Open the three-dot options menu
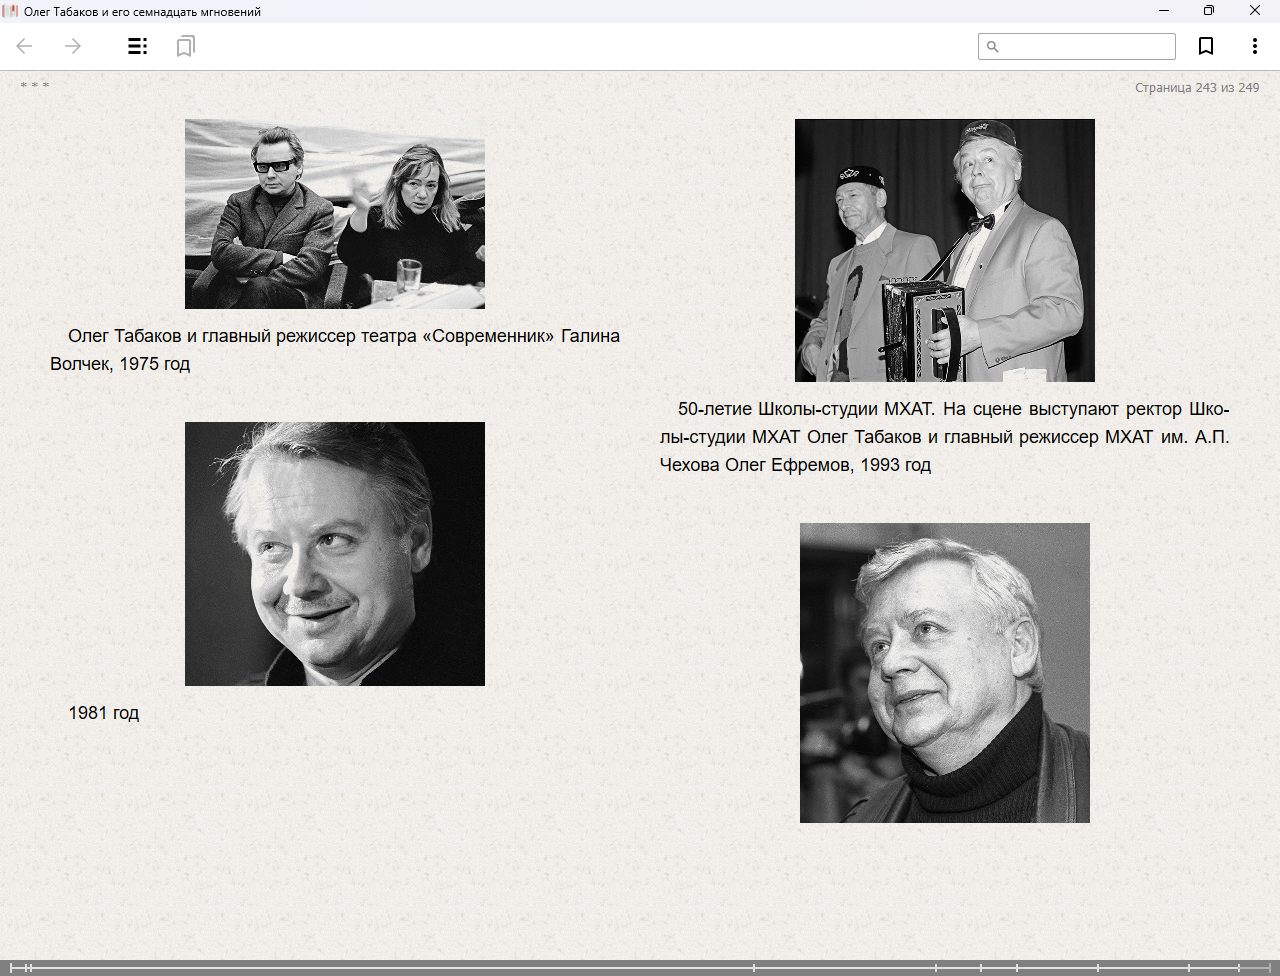Image resolution: width=1280 pixels, height=976 pixels. coord(1254,46)
